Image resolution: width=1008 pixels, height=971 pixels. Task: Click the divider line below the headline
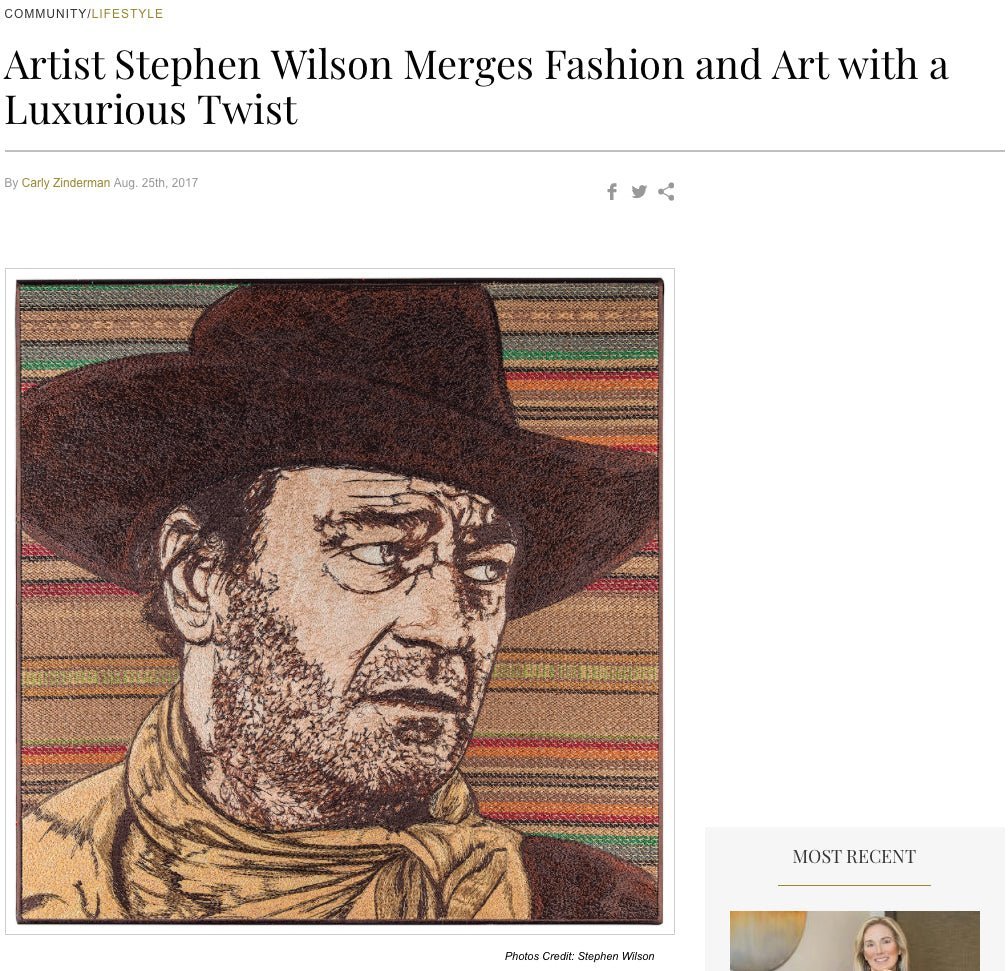tap(504, 151)
